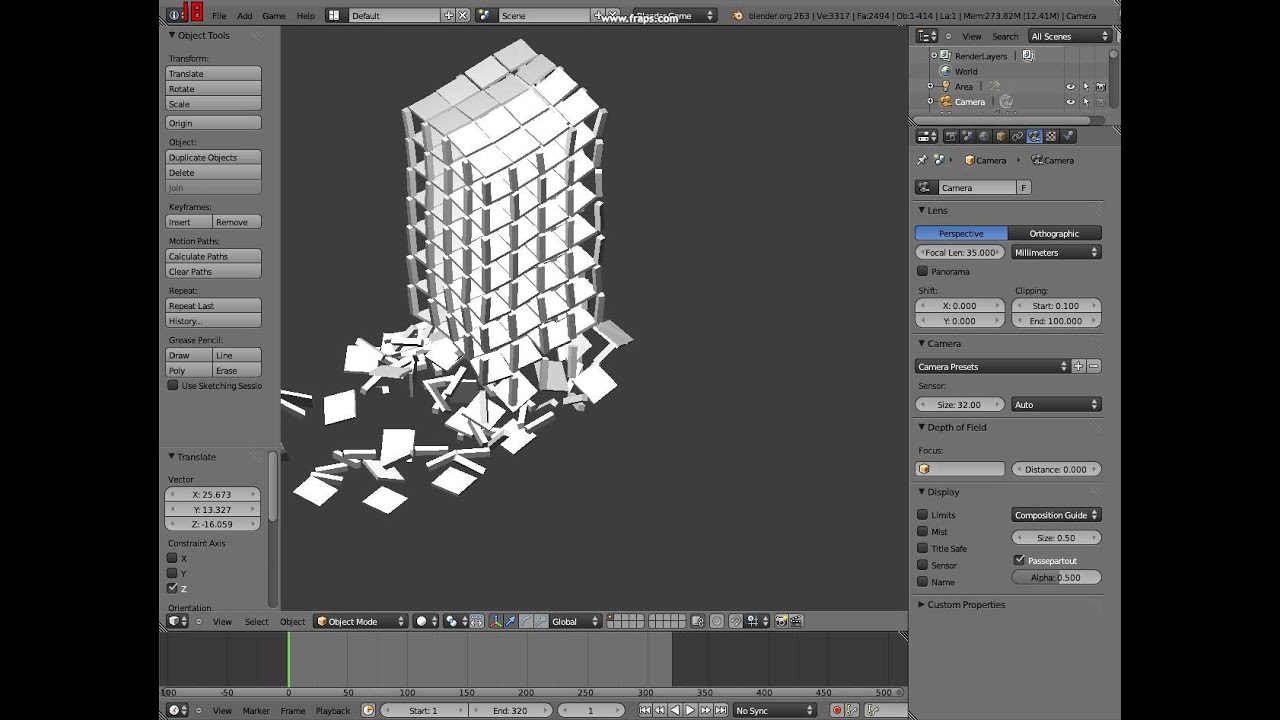This screenshot has height=720, width=1280.
Task: Open the viewport Select menu
Action: pos(256,622)
